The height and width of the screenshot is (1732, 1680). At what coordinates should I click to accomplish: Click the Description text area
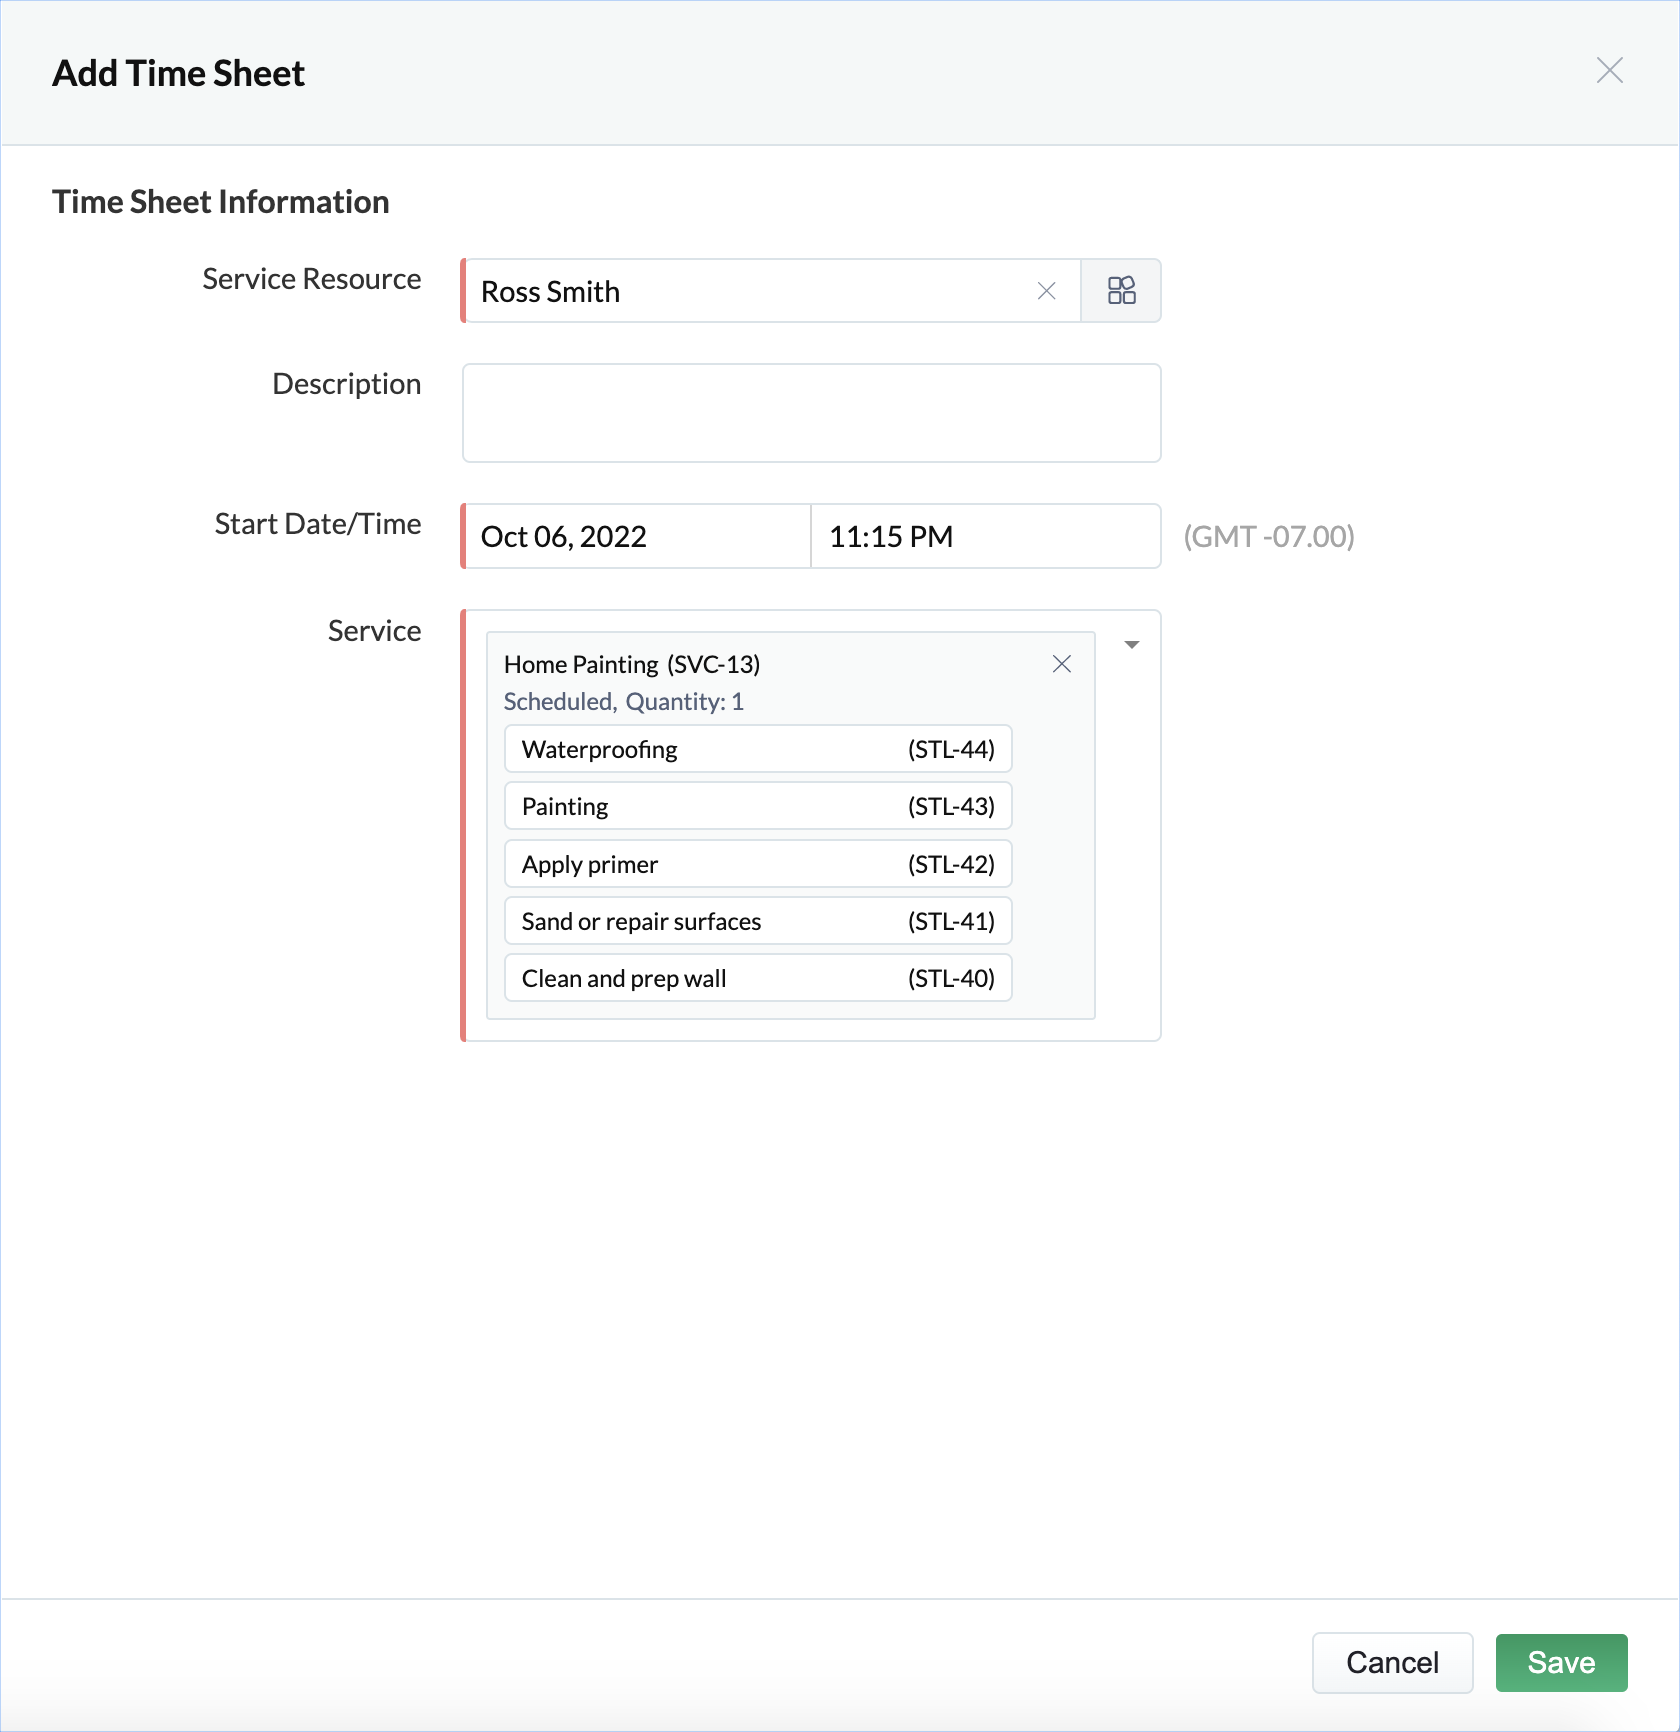click(811, 413)
